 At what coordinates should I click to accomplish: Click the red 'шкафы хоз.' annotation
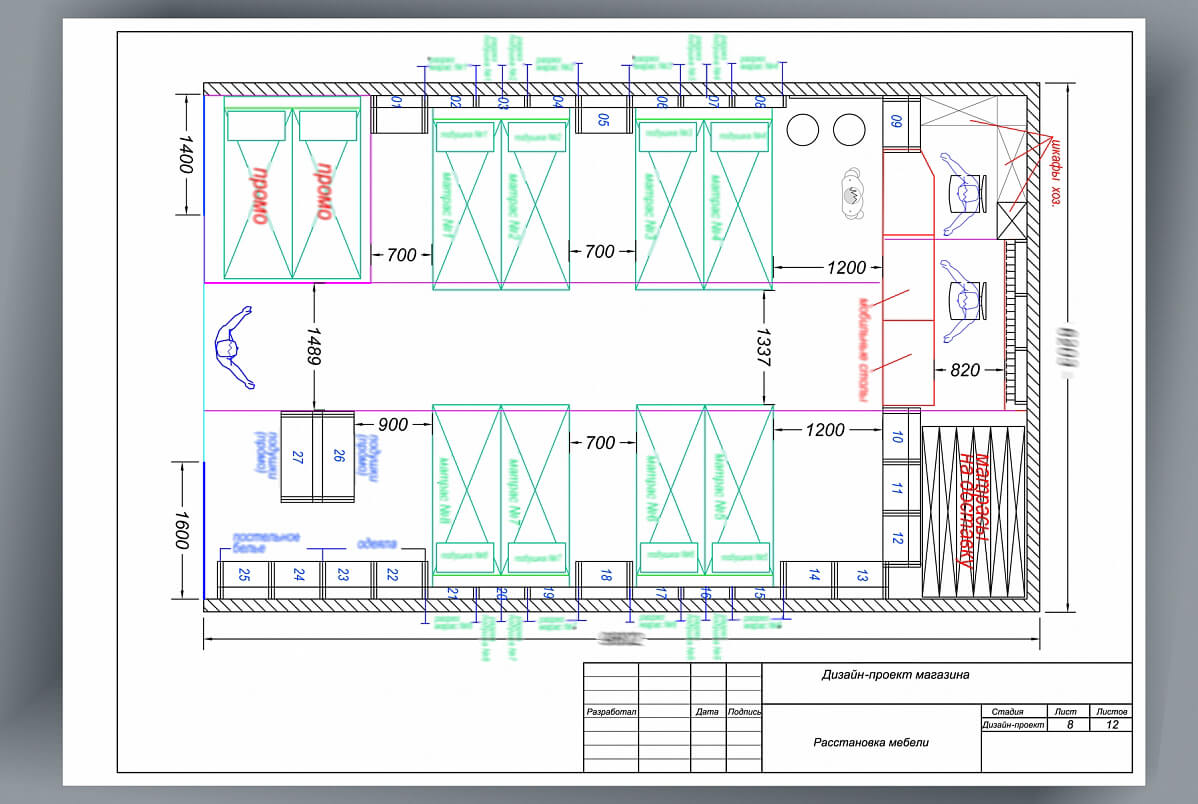(x=1056, y=172)
